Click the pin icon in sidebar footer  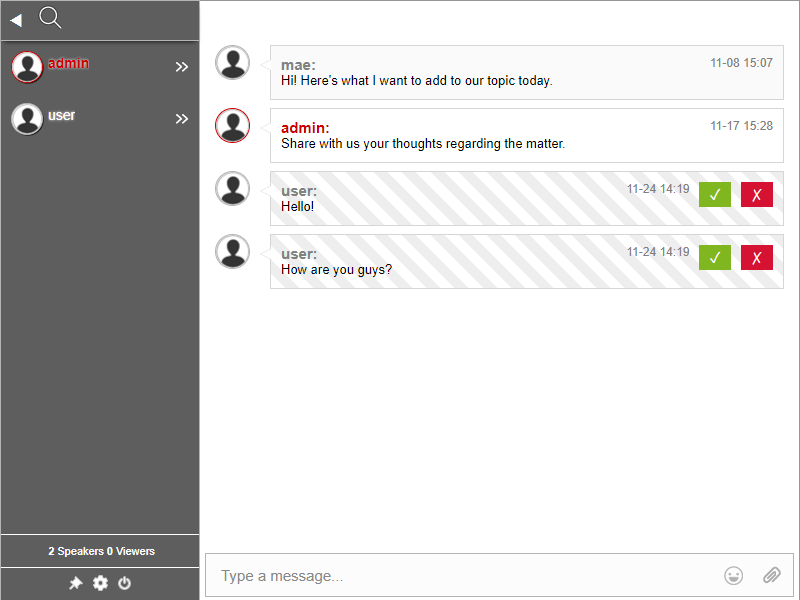[x=75, y=583]
